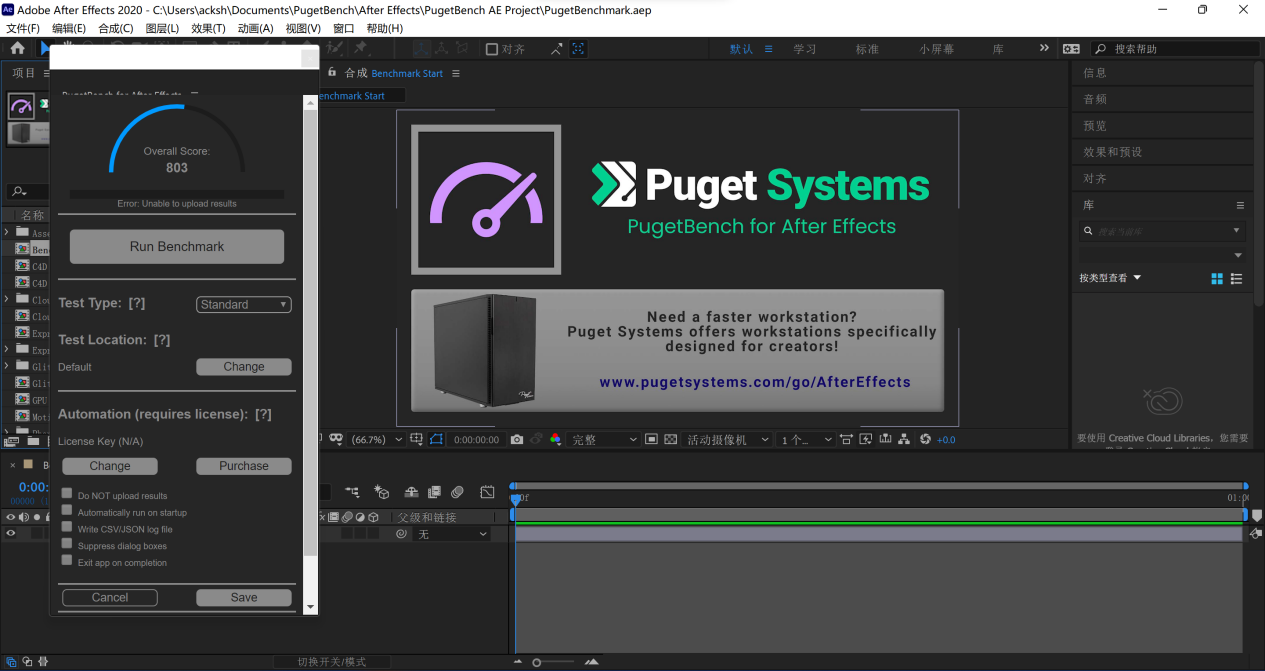Hide the layer with its eye toggle
The width and height of the screenshot is (1265, 671).
pos(11,534)
